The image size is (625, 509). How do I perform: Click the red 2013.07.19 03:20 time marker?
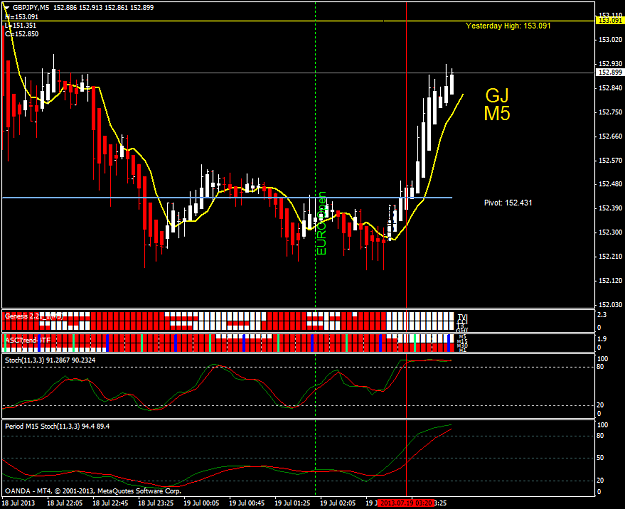[406, 503]
